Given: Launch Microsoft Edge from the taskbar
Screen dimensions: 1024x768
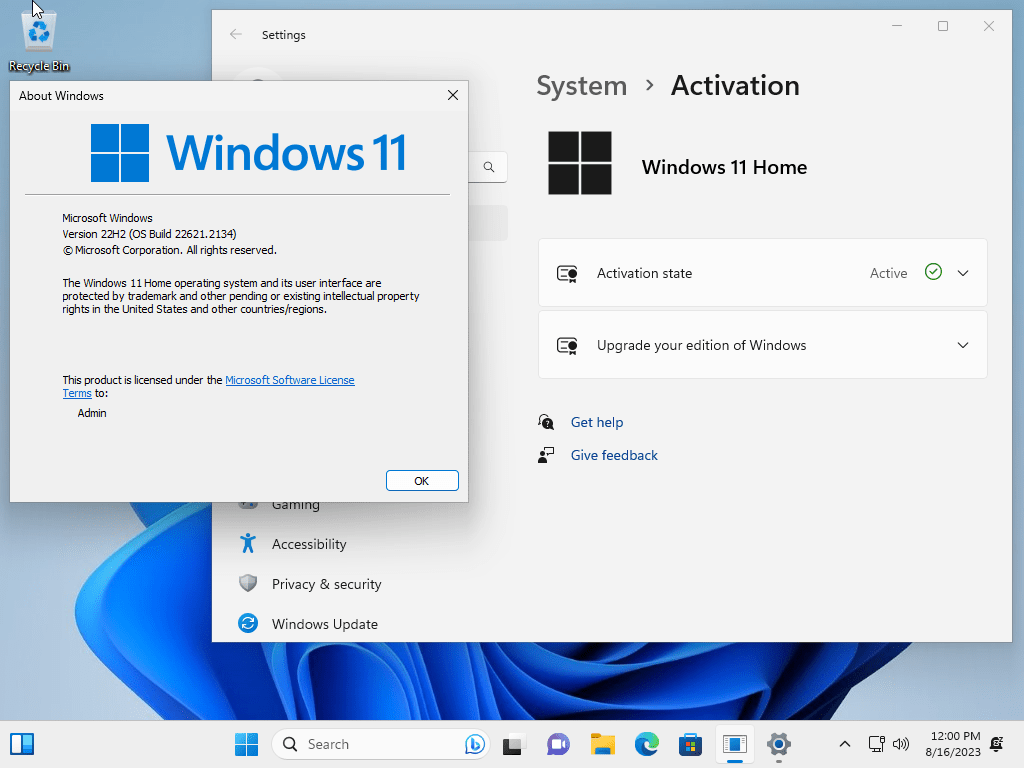Looking at the screenshot, I should pos(647,744).
